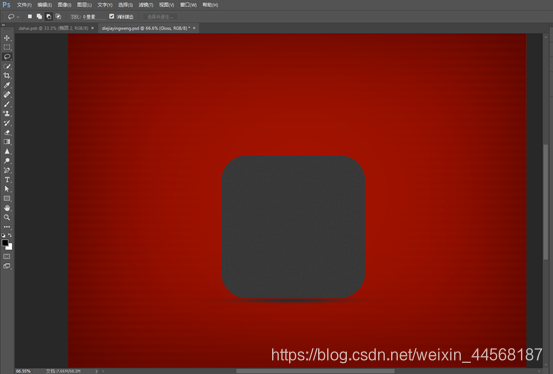Choose Intersect with Selection mode

point(58,17)
